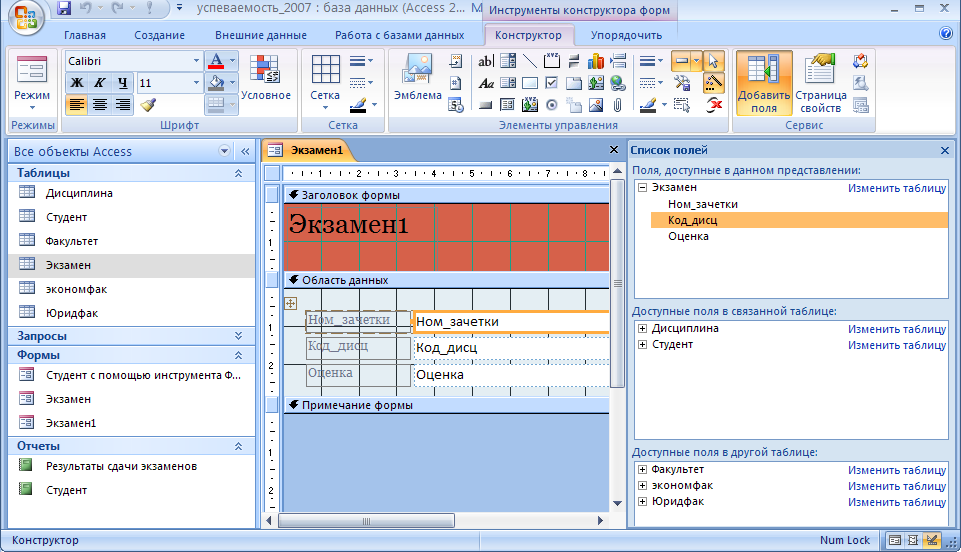The image size is (961, 552).
Task: Toggle Bold (Ж) formatting
Action: point(77,83)
